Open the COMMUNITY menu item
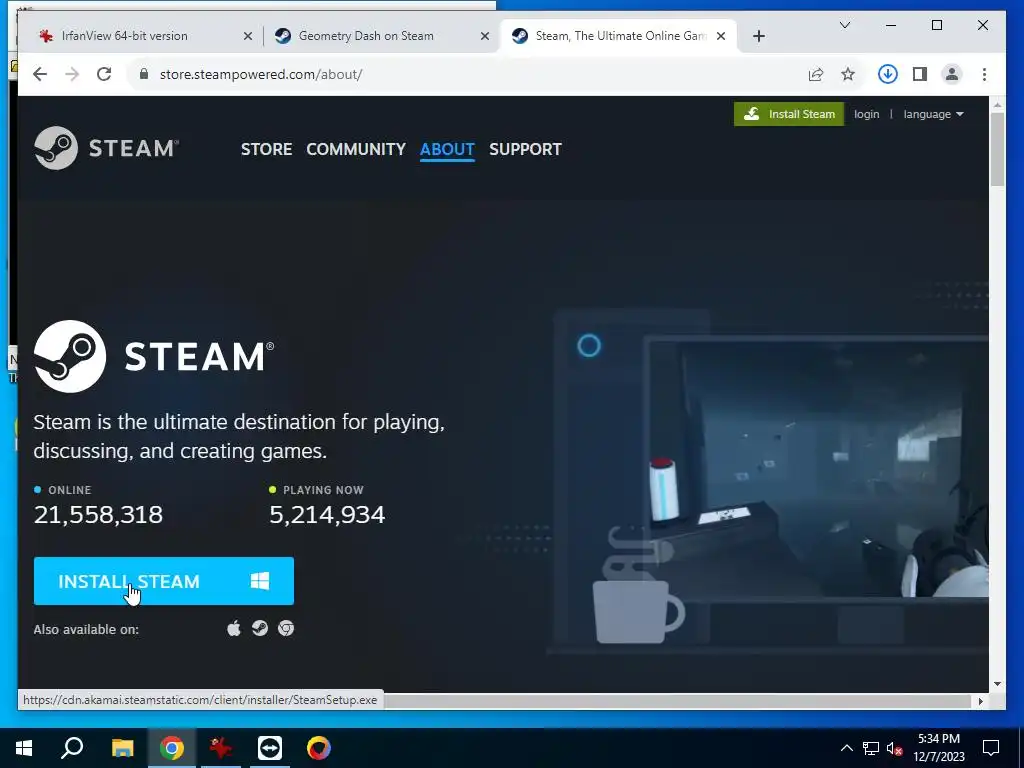This screenshot has height=768, width=1024. [x=356, y=149]
